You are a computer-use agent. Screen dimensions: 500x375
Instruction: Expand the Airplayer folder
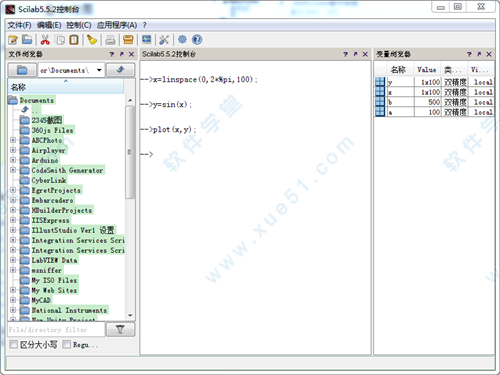click(13, 150)
